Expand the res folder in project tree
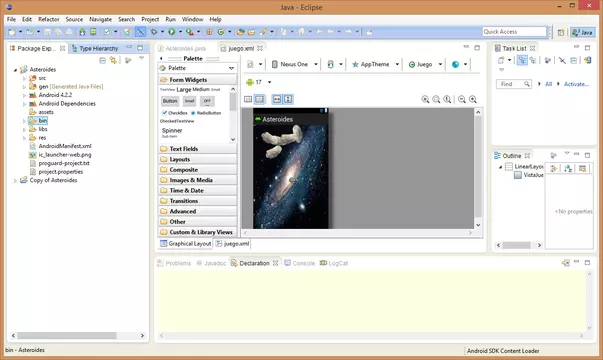 coord(24,138)
